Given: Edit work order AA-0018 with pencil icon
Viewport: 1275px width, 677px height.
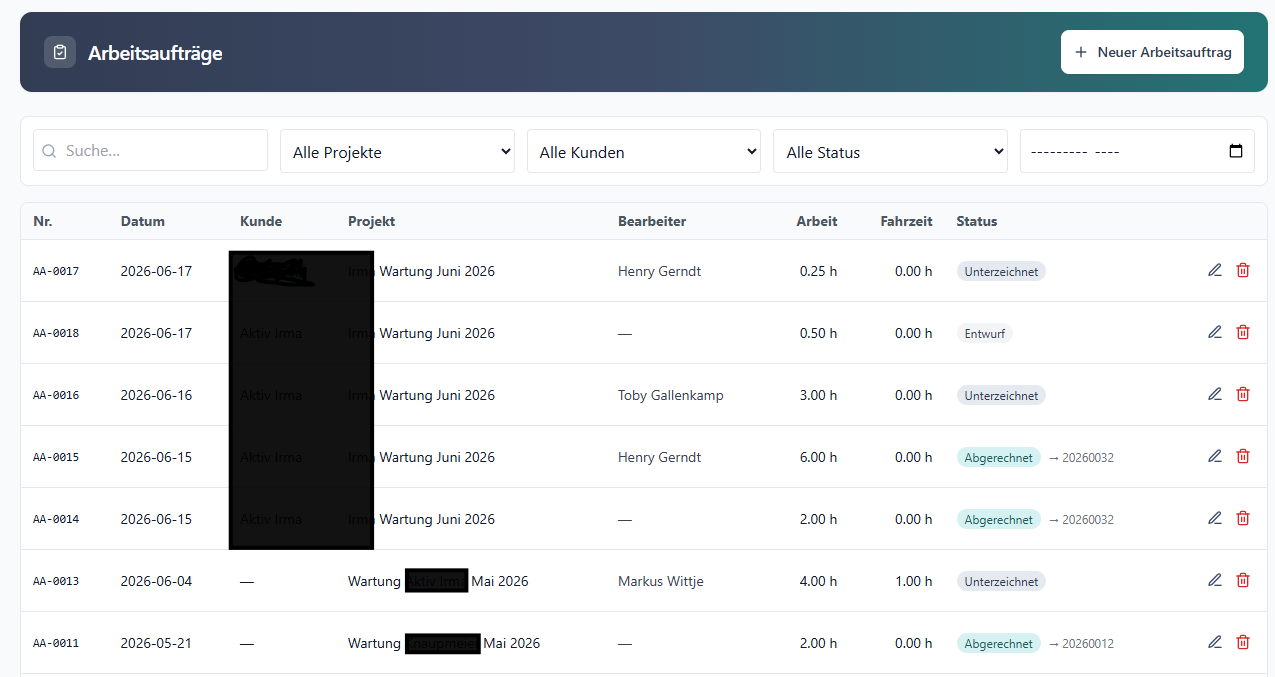Looking at the screenshot, I should click(x=1215, y=332).
